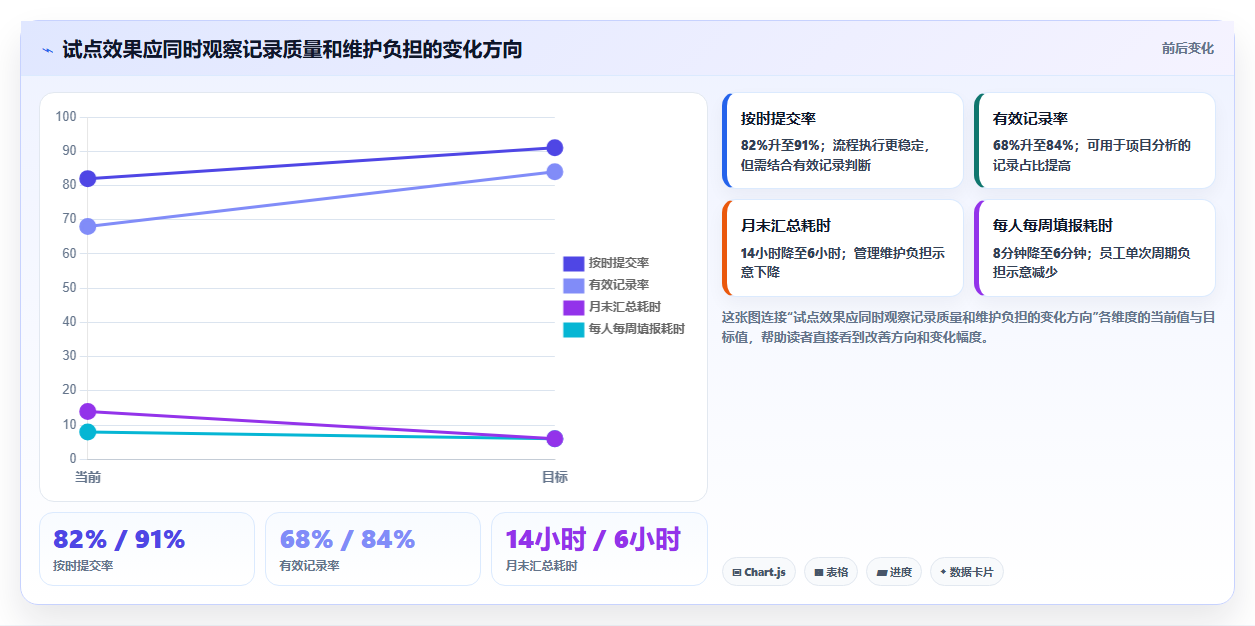Click the 数据卡片 chip
The height and width of the screenshot is (626, 1255).
(967, 572)
